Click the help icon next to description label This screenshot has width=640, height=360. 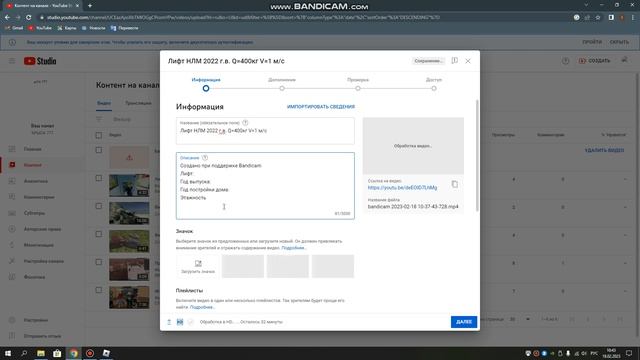(x=205, y=158)
